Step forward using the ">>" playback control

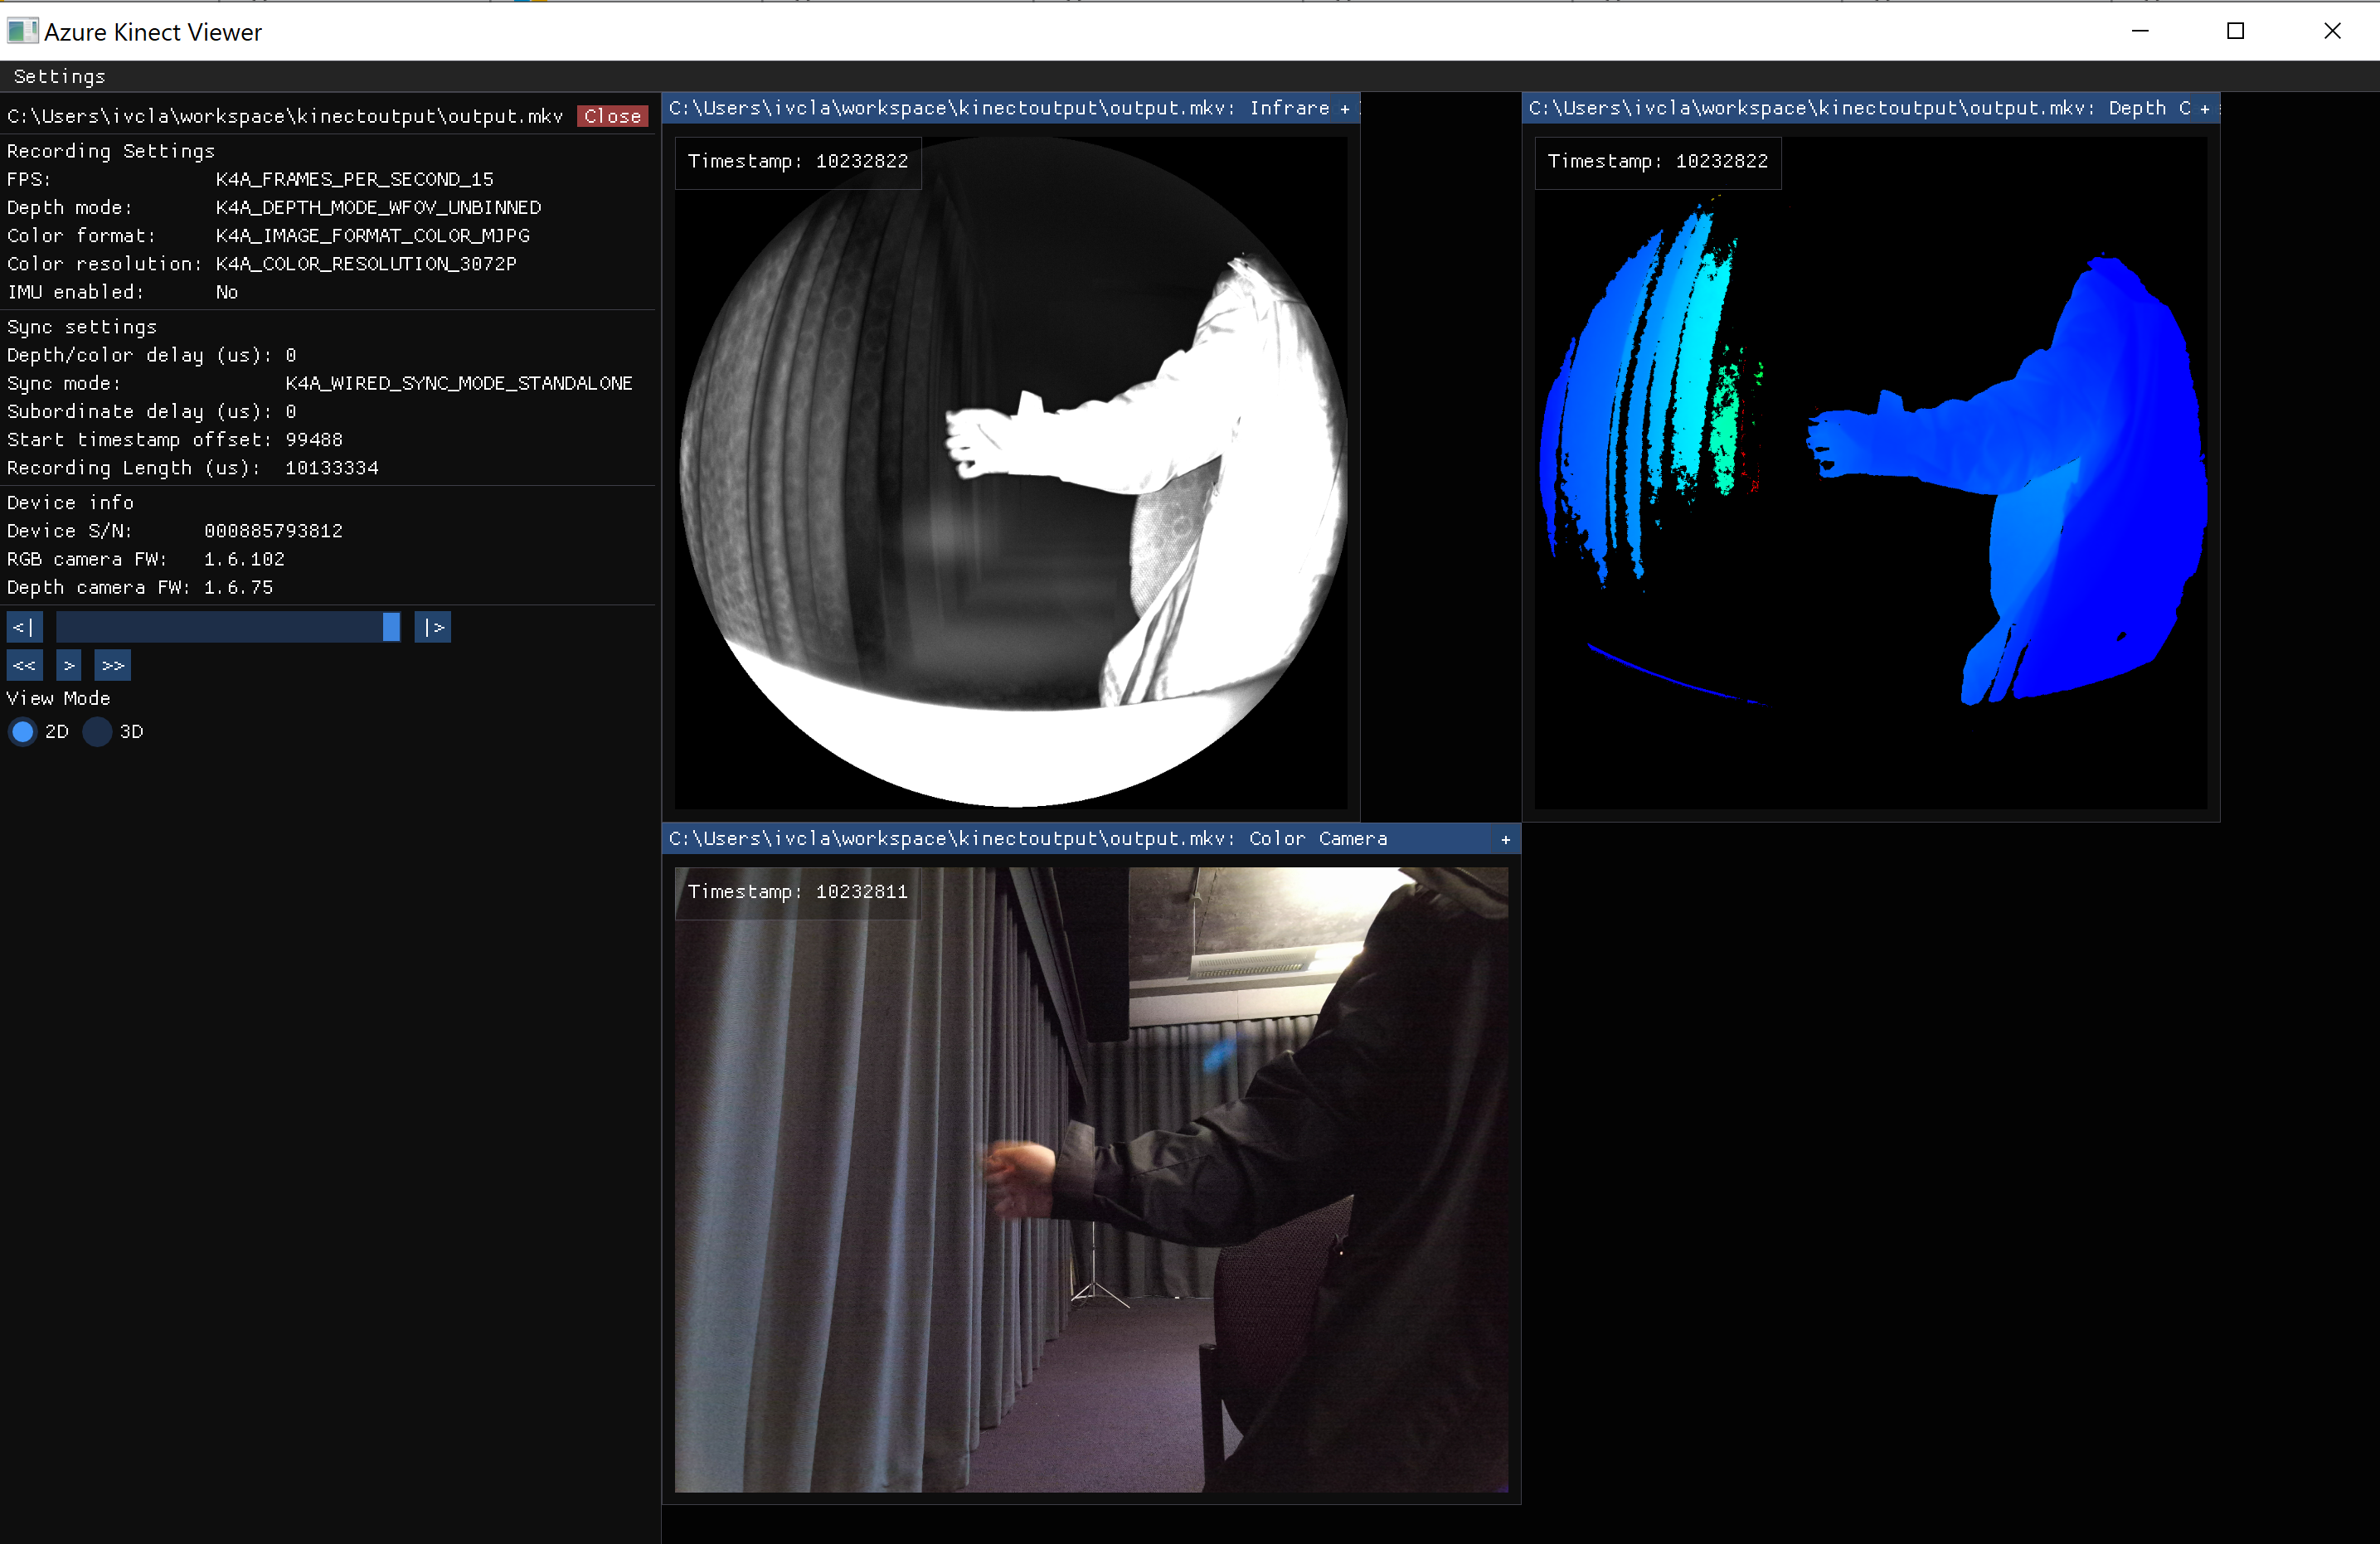coord(112,665)
